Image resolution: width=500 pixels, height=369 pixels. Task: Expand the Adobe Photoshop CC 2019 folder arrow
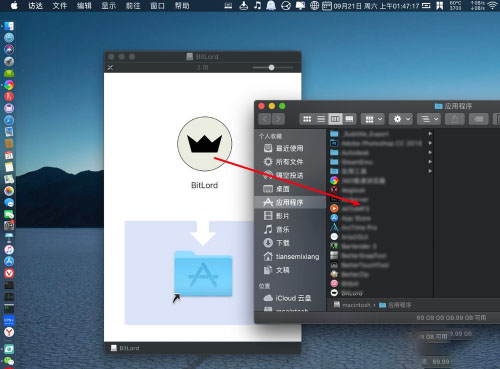coord(430,143)
